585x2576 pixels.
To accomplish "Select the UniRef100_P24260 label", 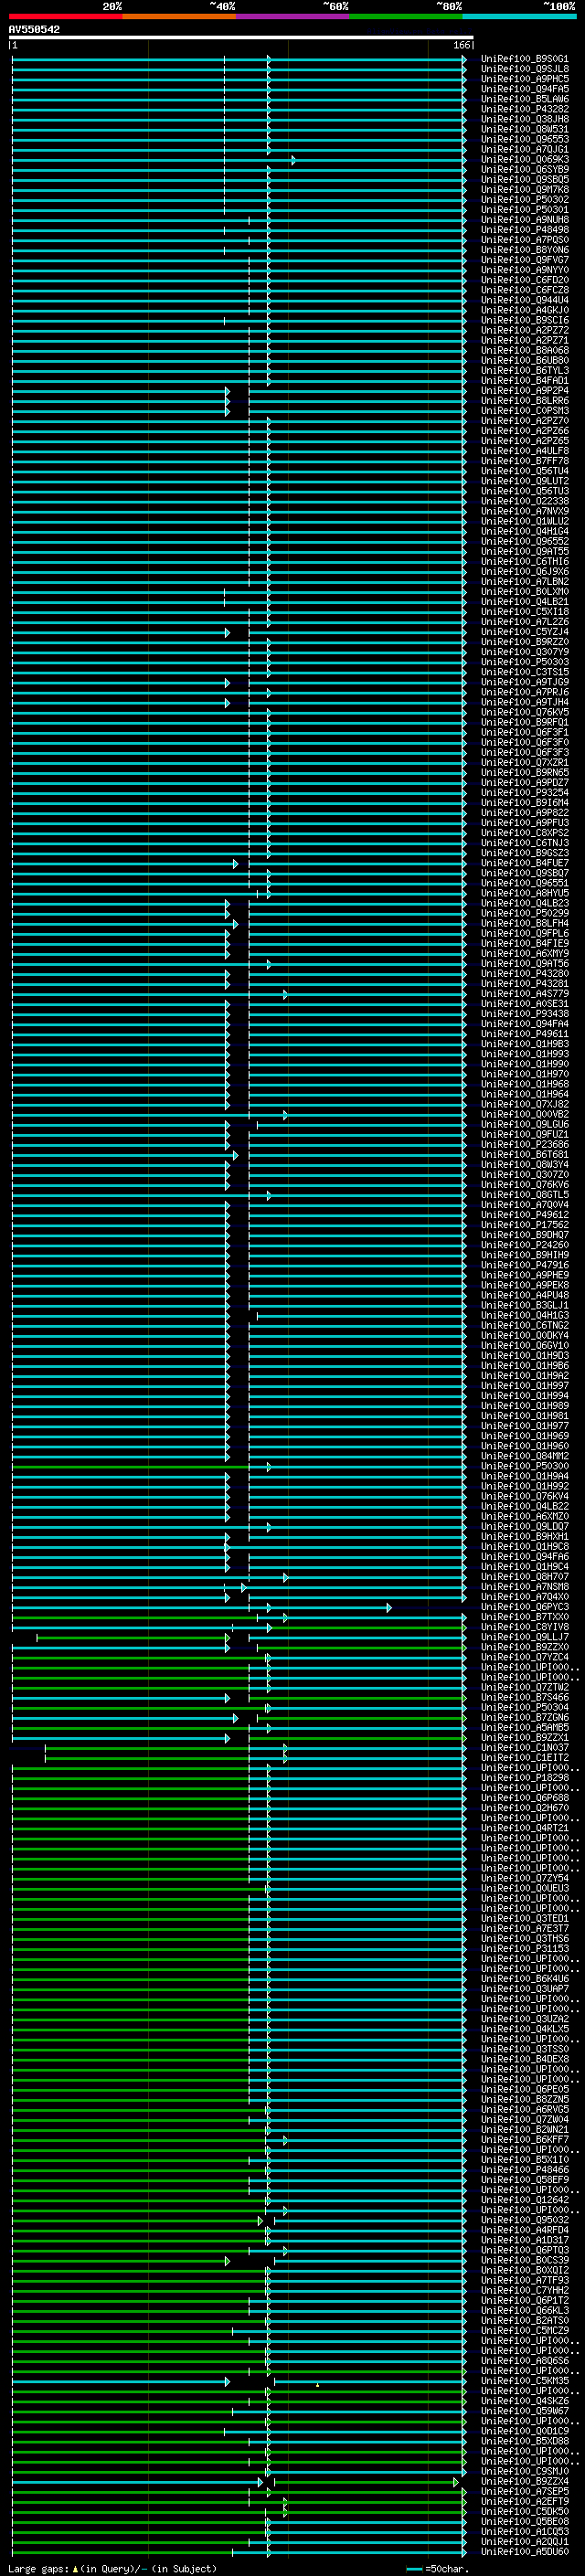I will coord(524,1245).
